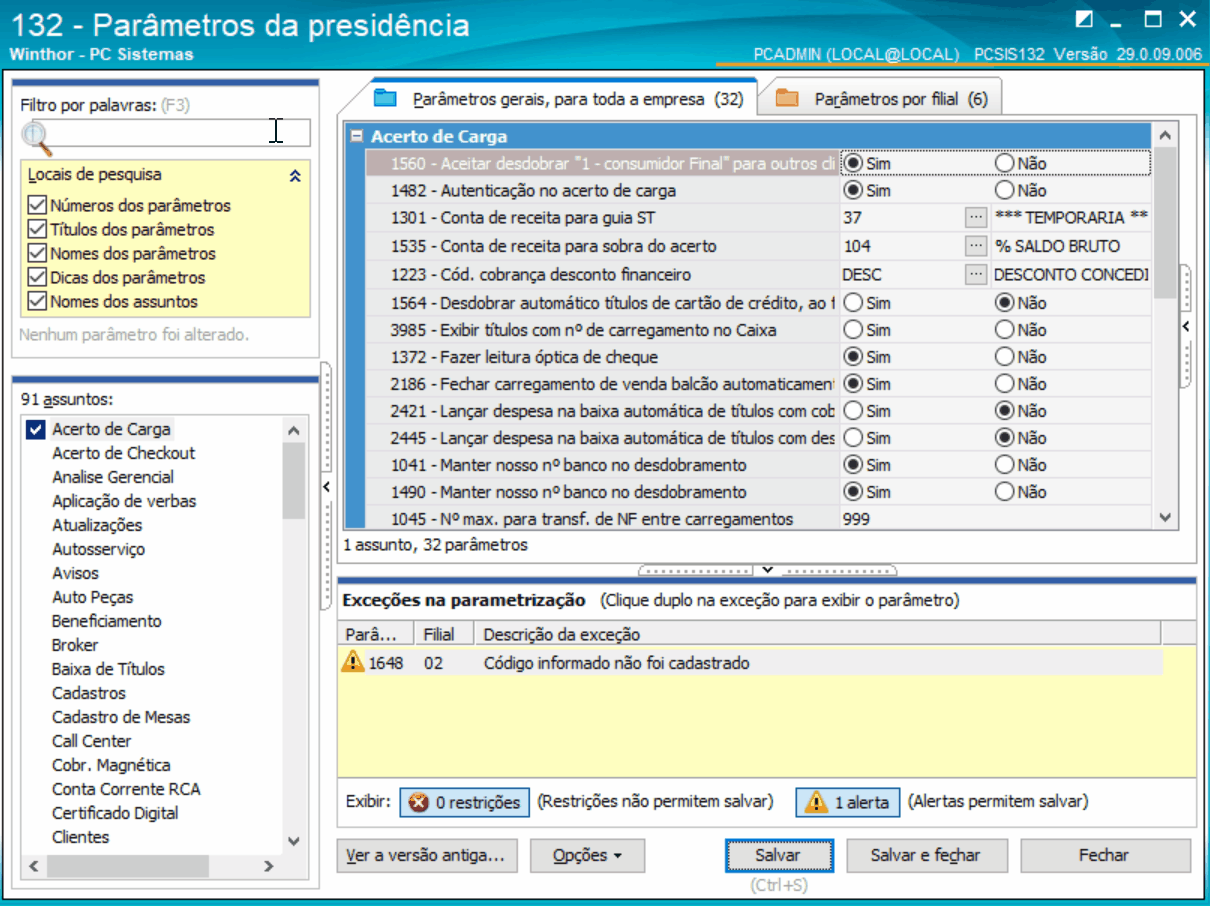Switch to Parâmetros por filial tab
Viewport: 1210px width, 906px height.
click(x=880, y=99)
